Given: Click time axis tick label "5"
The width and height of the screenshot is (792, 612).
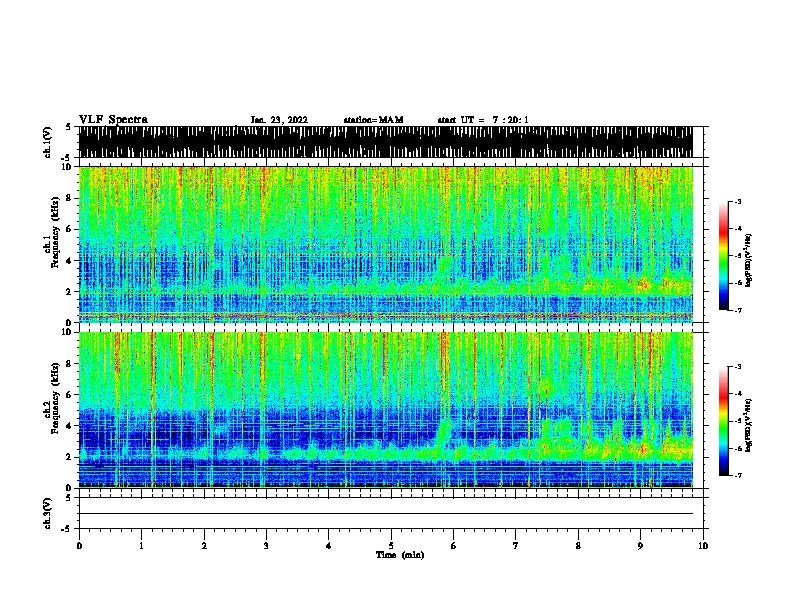Looking at the screenshot, I should (x=391, y=546).
